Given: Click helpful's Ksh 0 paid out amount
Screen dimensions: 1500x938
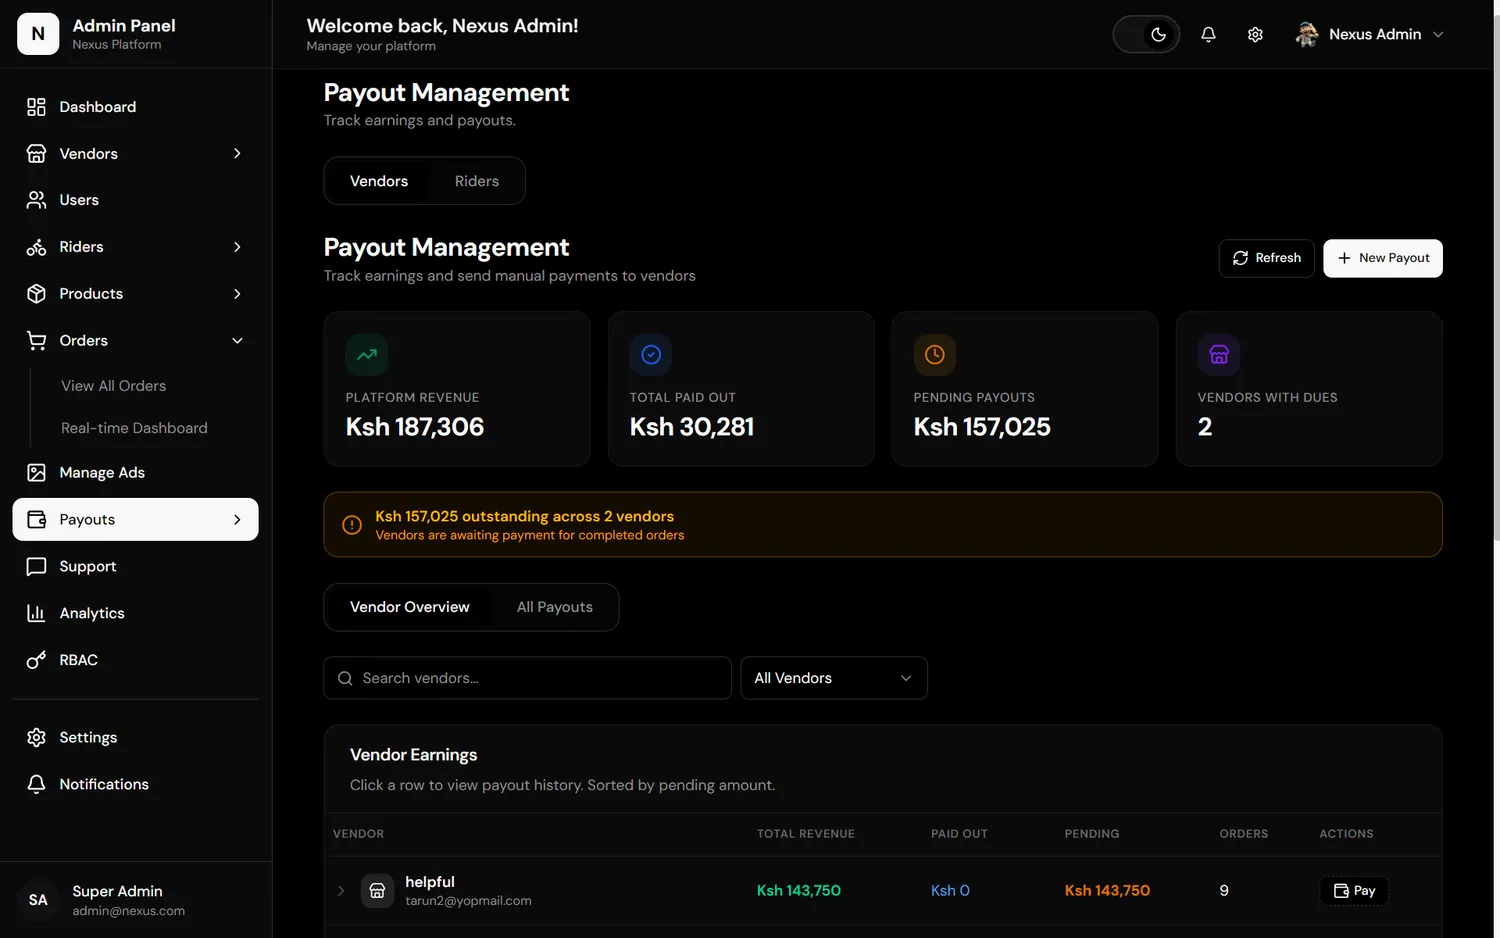Looking at the screenshot, I should [x=950, y=890].
